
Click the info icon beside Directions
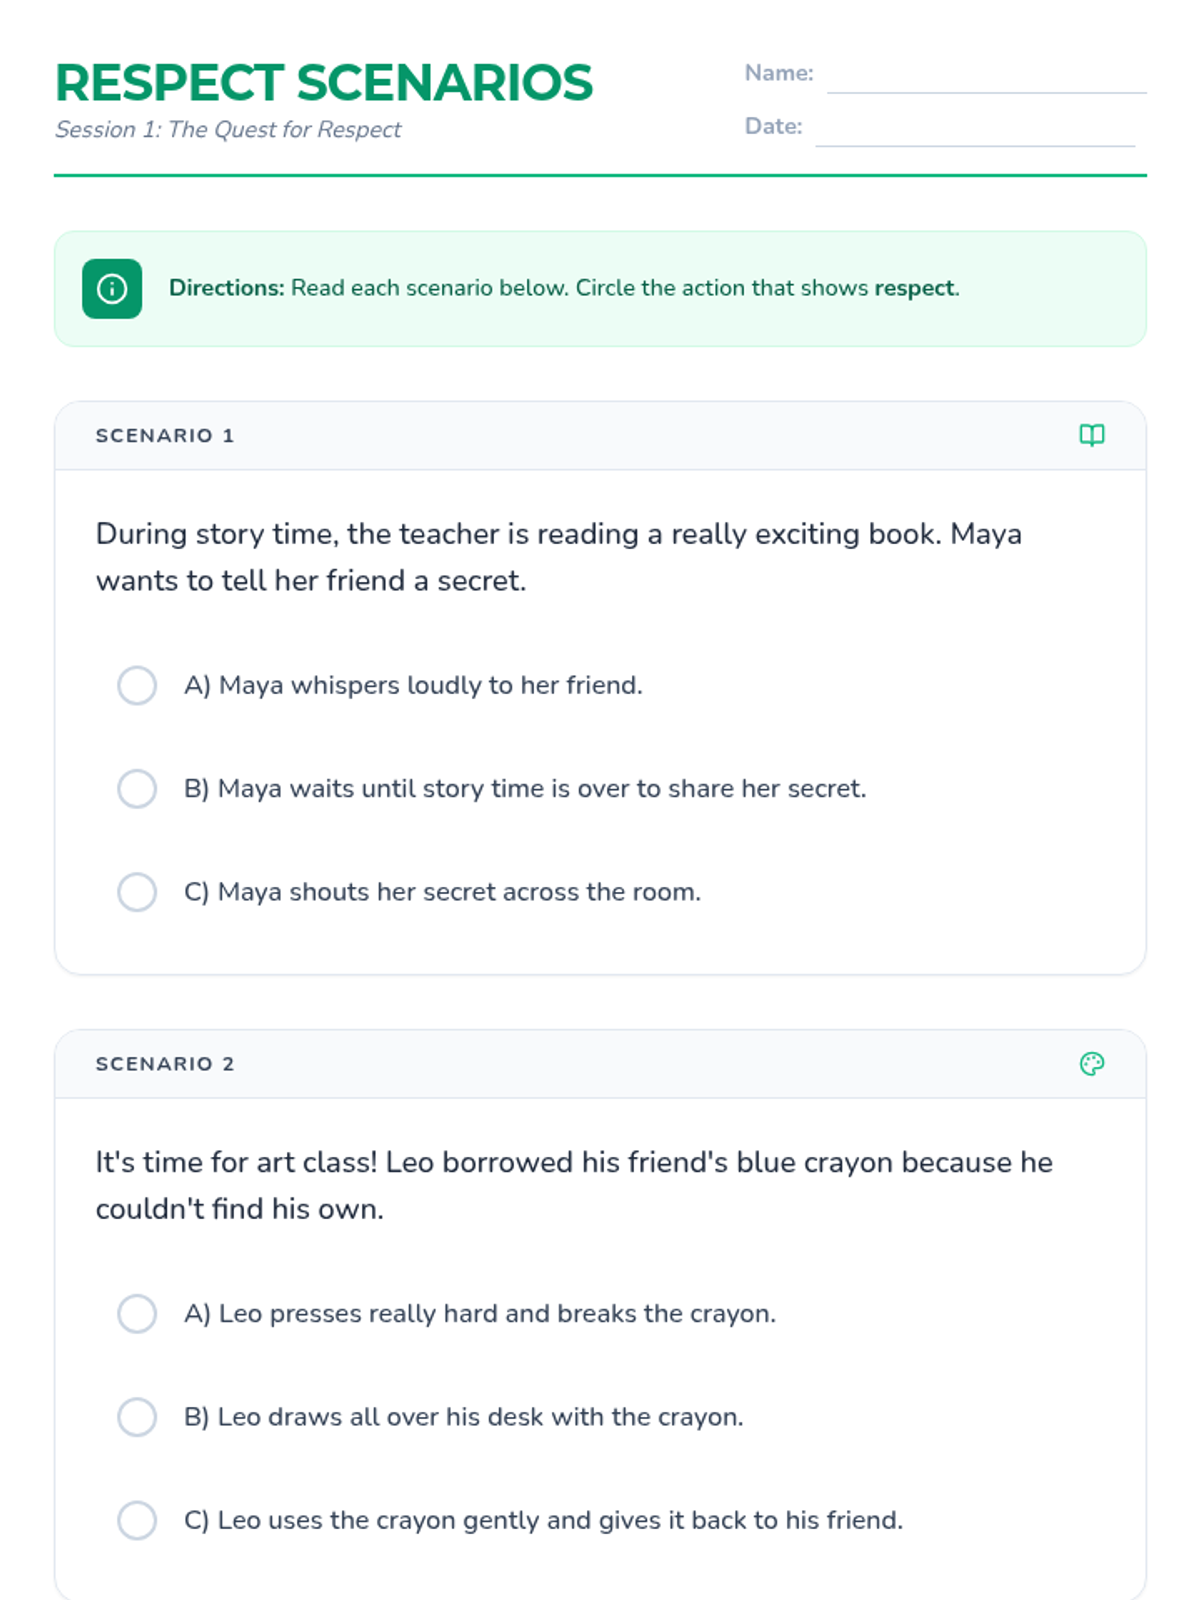click(112, 289)
